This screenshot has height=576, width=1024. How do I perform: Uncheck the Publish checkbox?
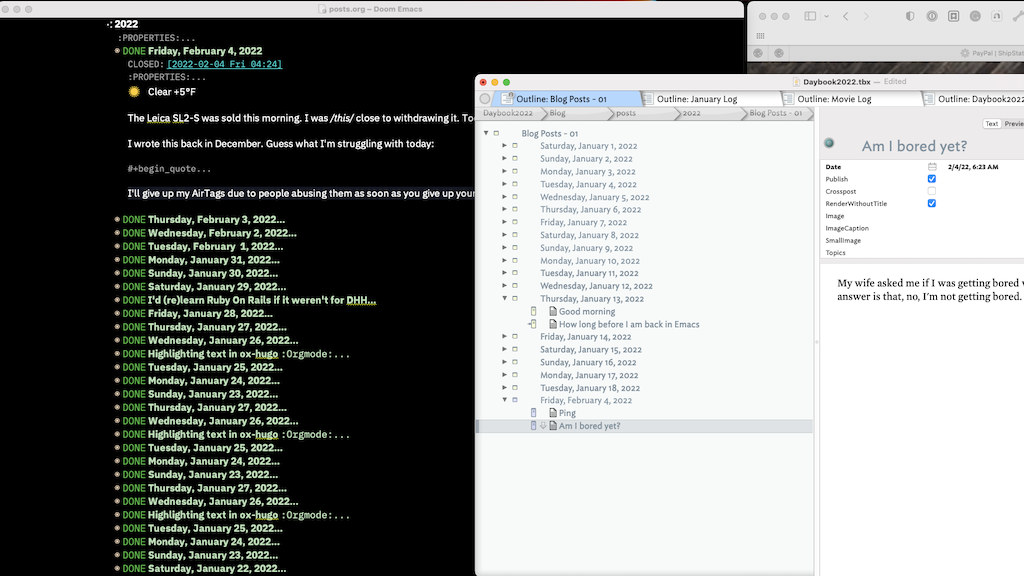click(x=932, y=179)
